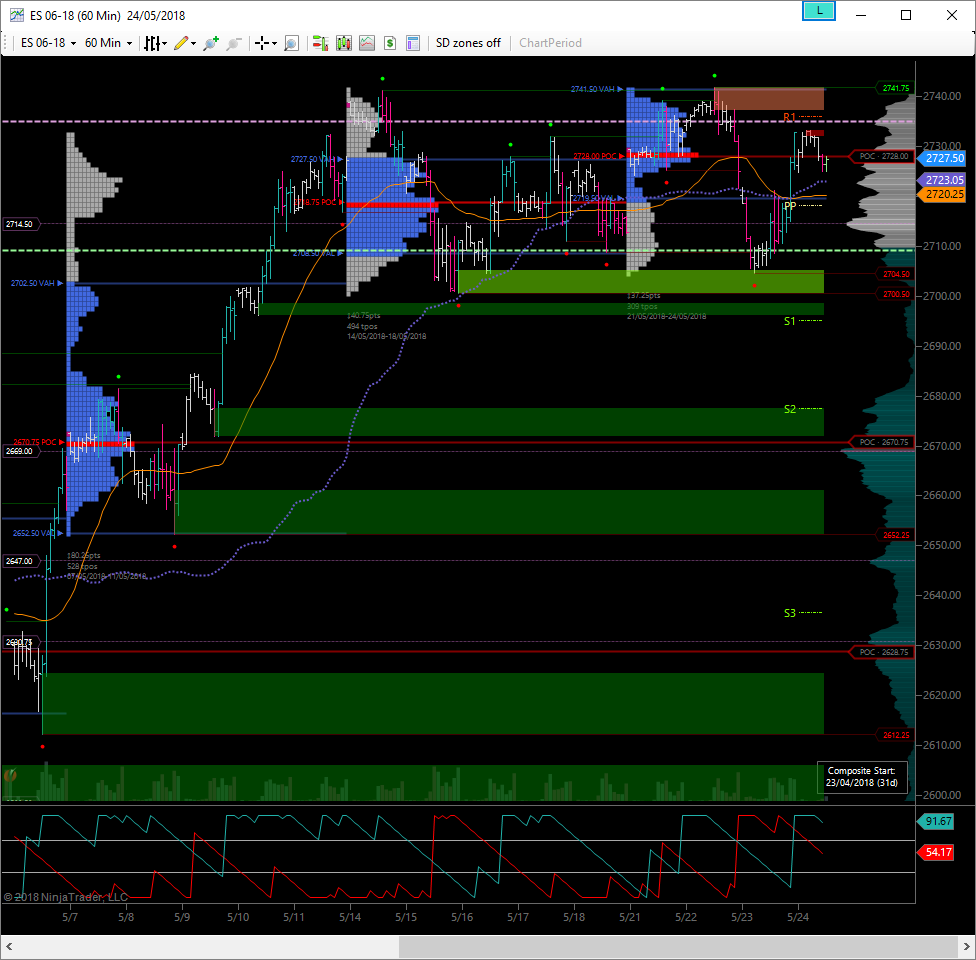
Task: Open the ES 06-18 instrument dropdown
Action: [48, 43]
